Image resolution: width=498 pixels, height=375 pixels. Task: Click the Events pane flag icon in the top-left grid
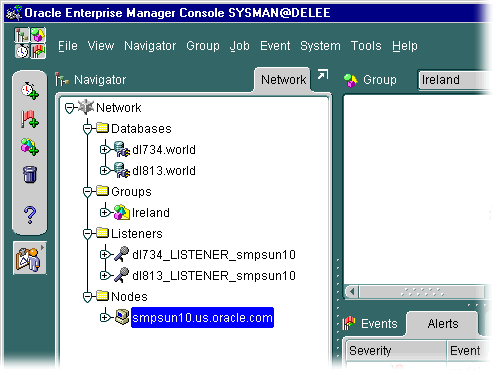pos(38,51)
